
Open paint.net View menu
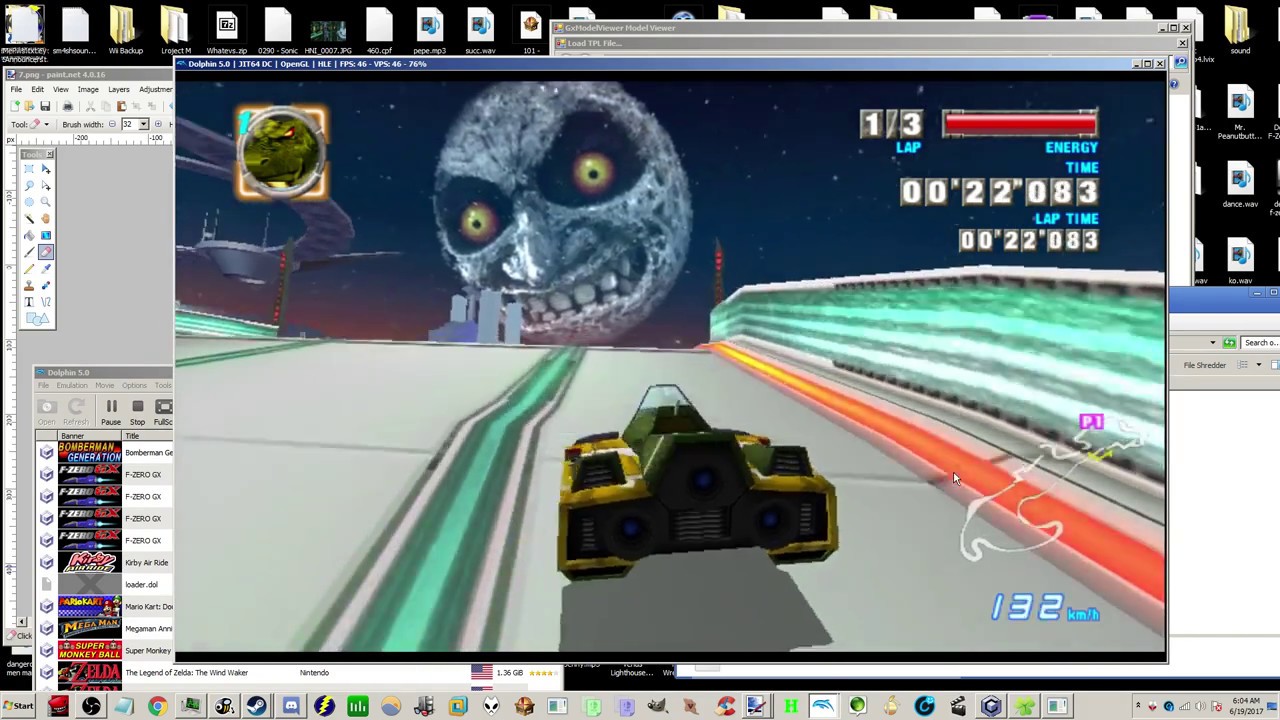(x=61, y=89)
